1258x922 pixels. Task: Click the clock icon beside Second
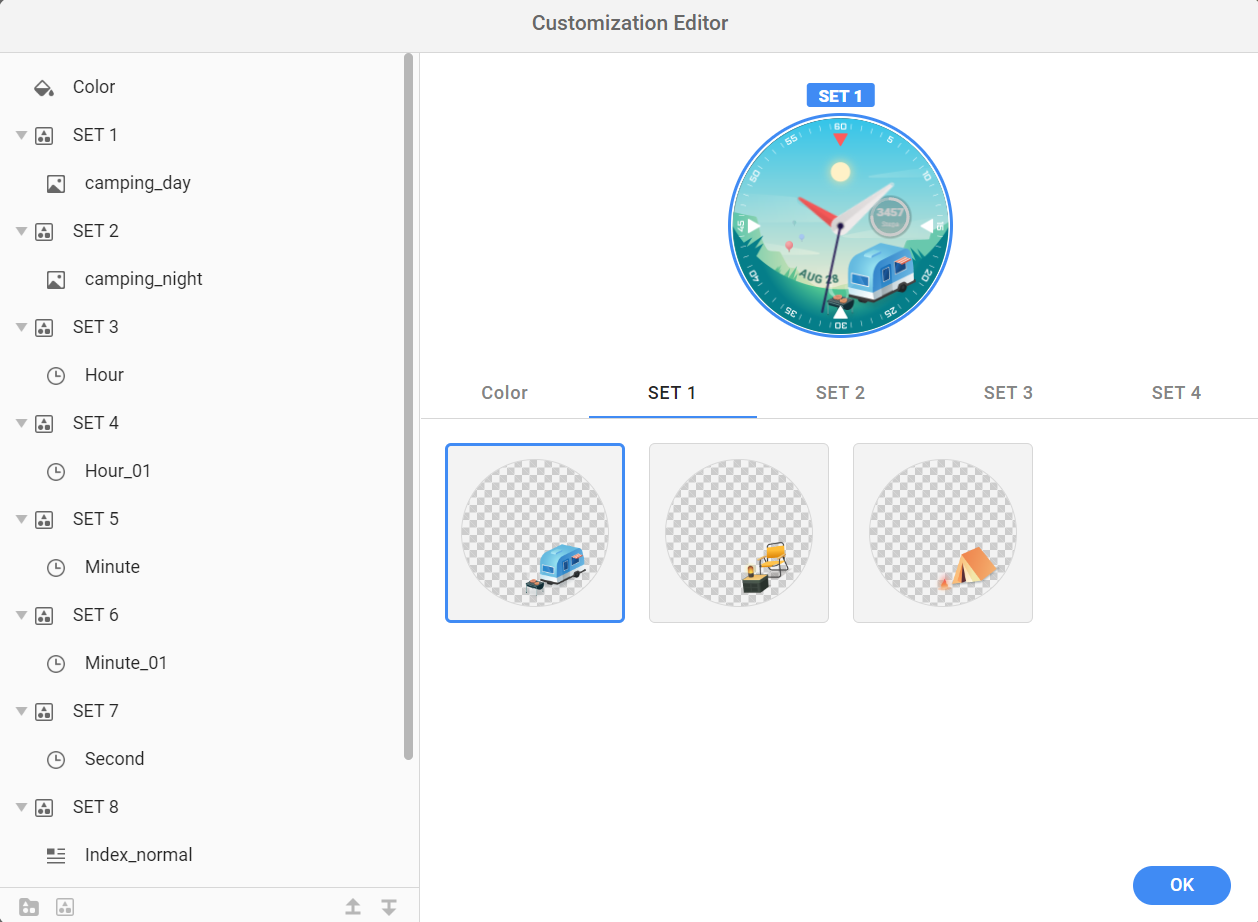click(x=56, y=759)
